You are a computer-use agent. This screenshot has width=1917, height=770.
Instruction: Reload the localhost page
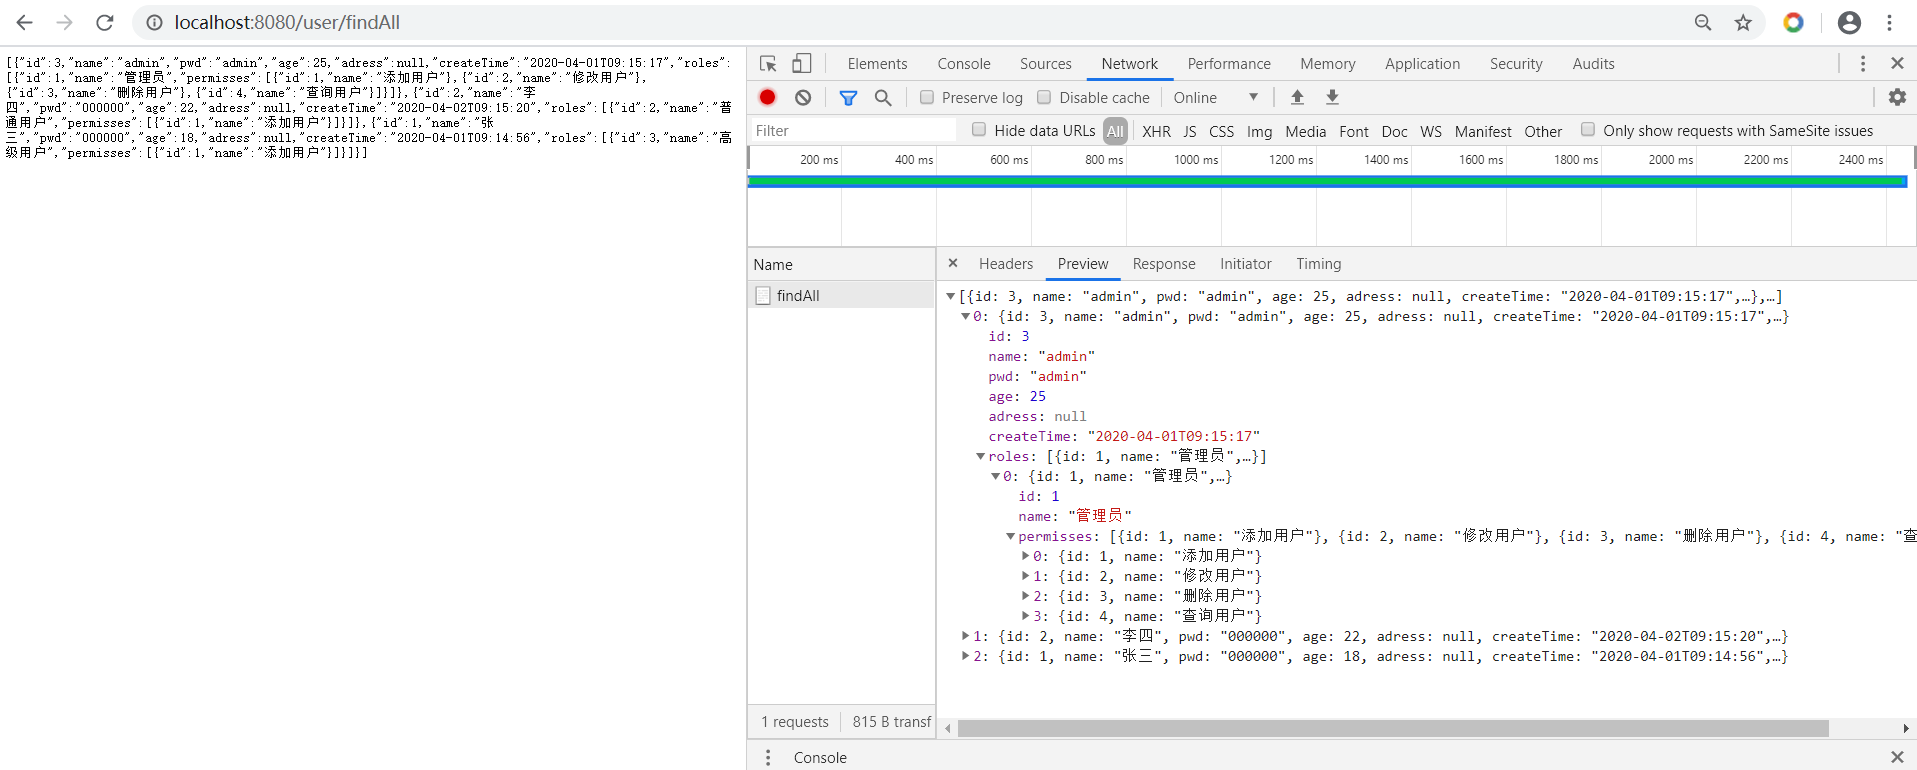click(x=105, y=22)
